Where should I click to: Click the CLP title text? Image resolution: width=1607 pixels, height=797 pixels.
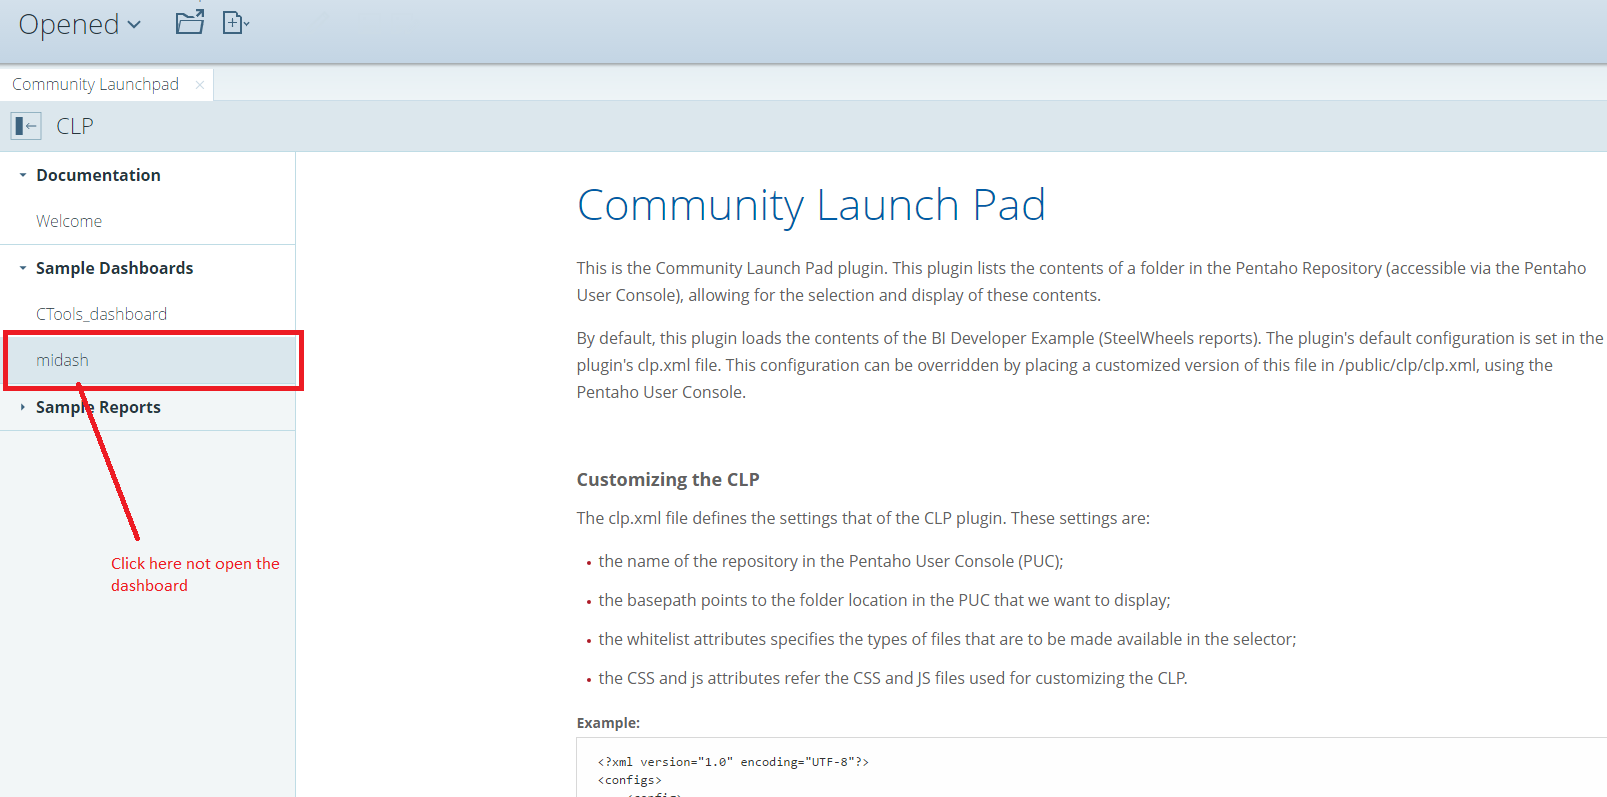[x=75, y=126]
